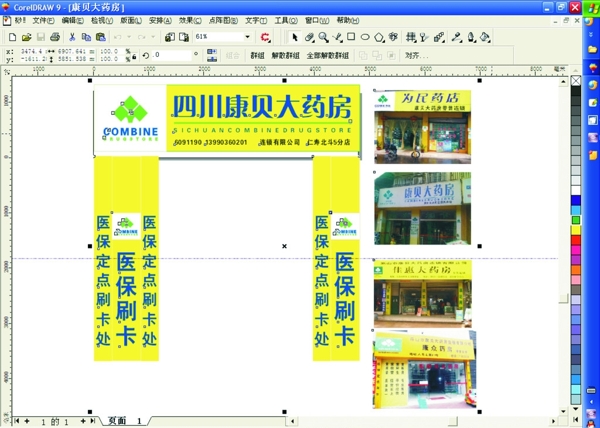Viewport: 600px width, 428px height.
Task: Click the Windows Start button
Action: (x=591, y=7)
